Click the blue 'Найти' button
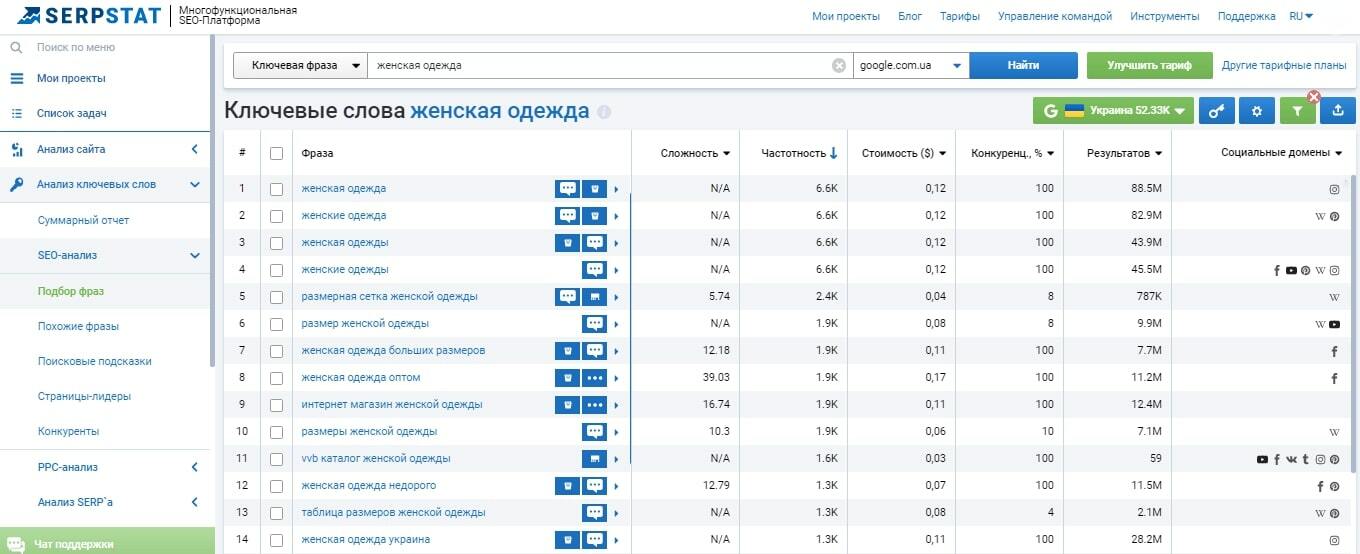The width and height of the screenshot is (1360, 554). point(1023,65)
